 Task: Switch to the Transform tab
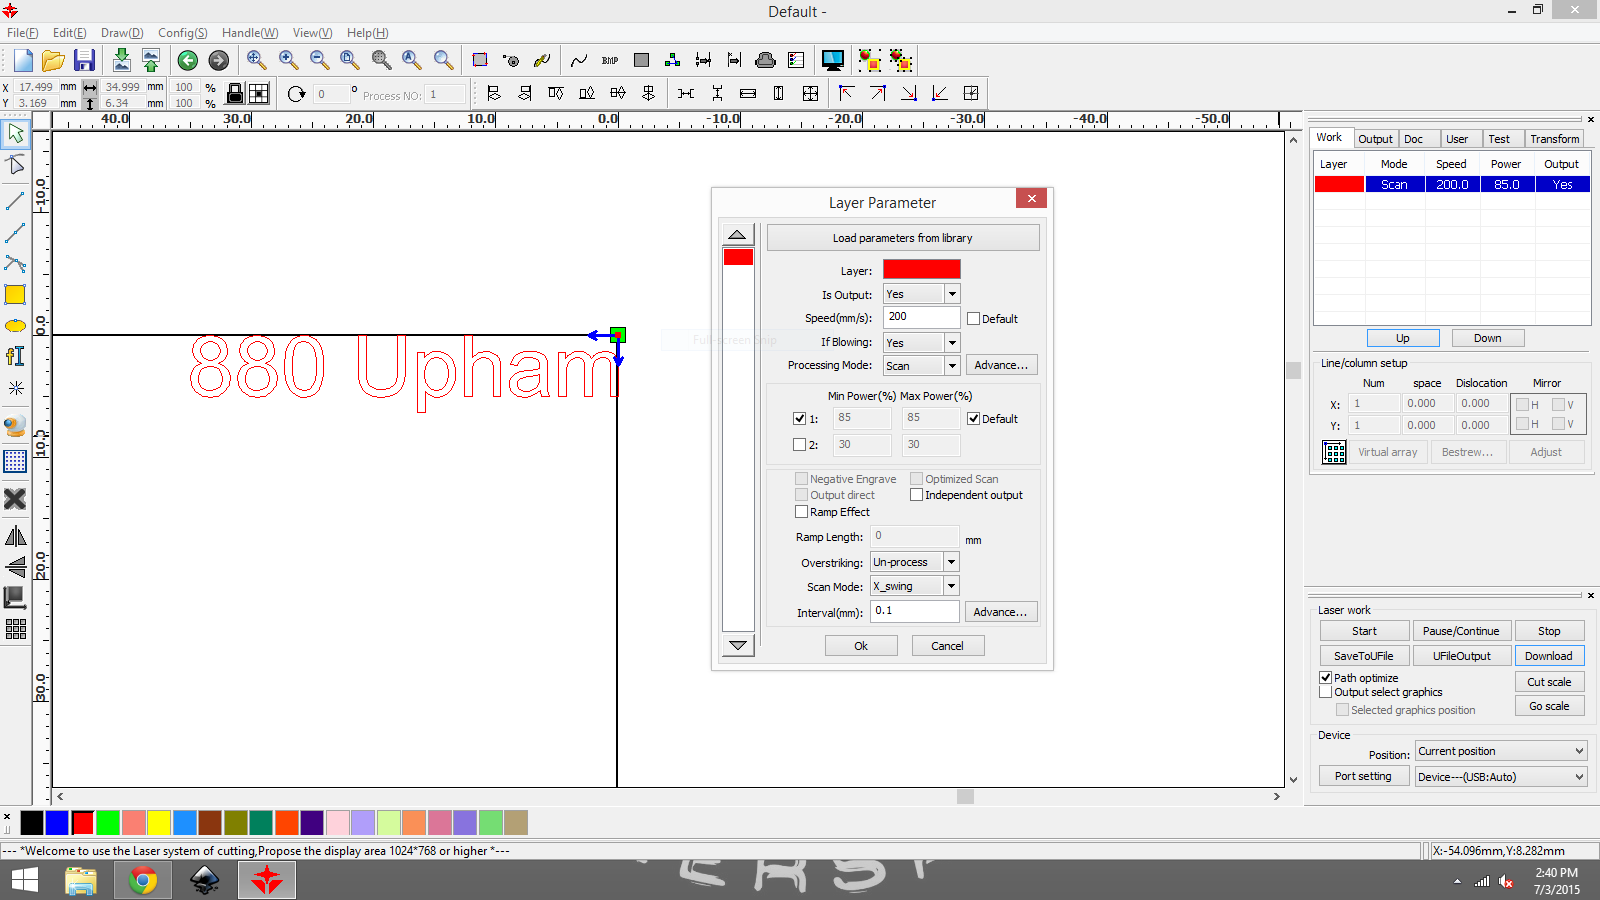tap(1554, 139)
